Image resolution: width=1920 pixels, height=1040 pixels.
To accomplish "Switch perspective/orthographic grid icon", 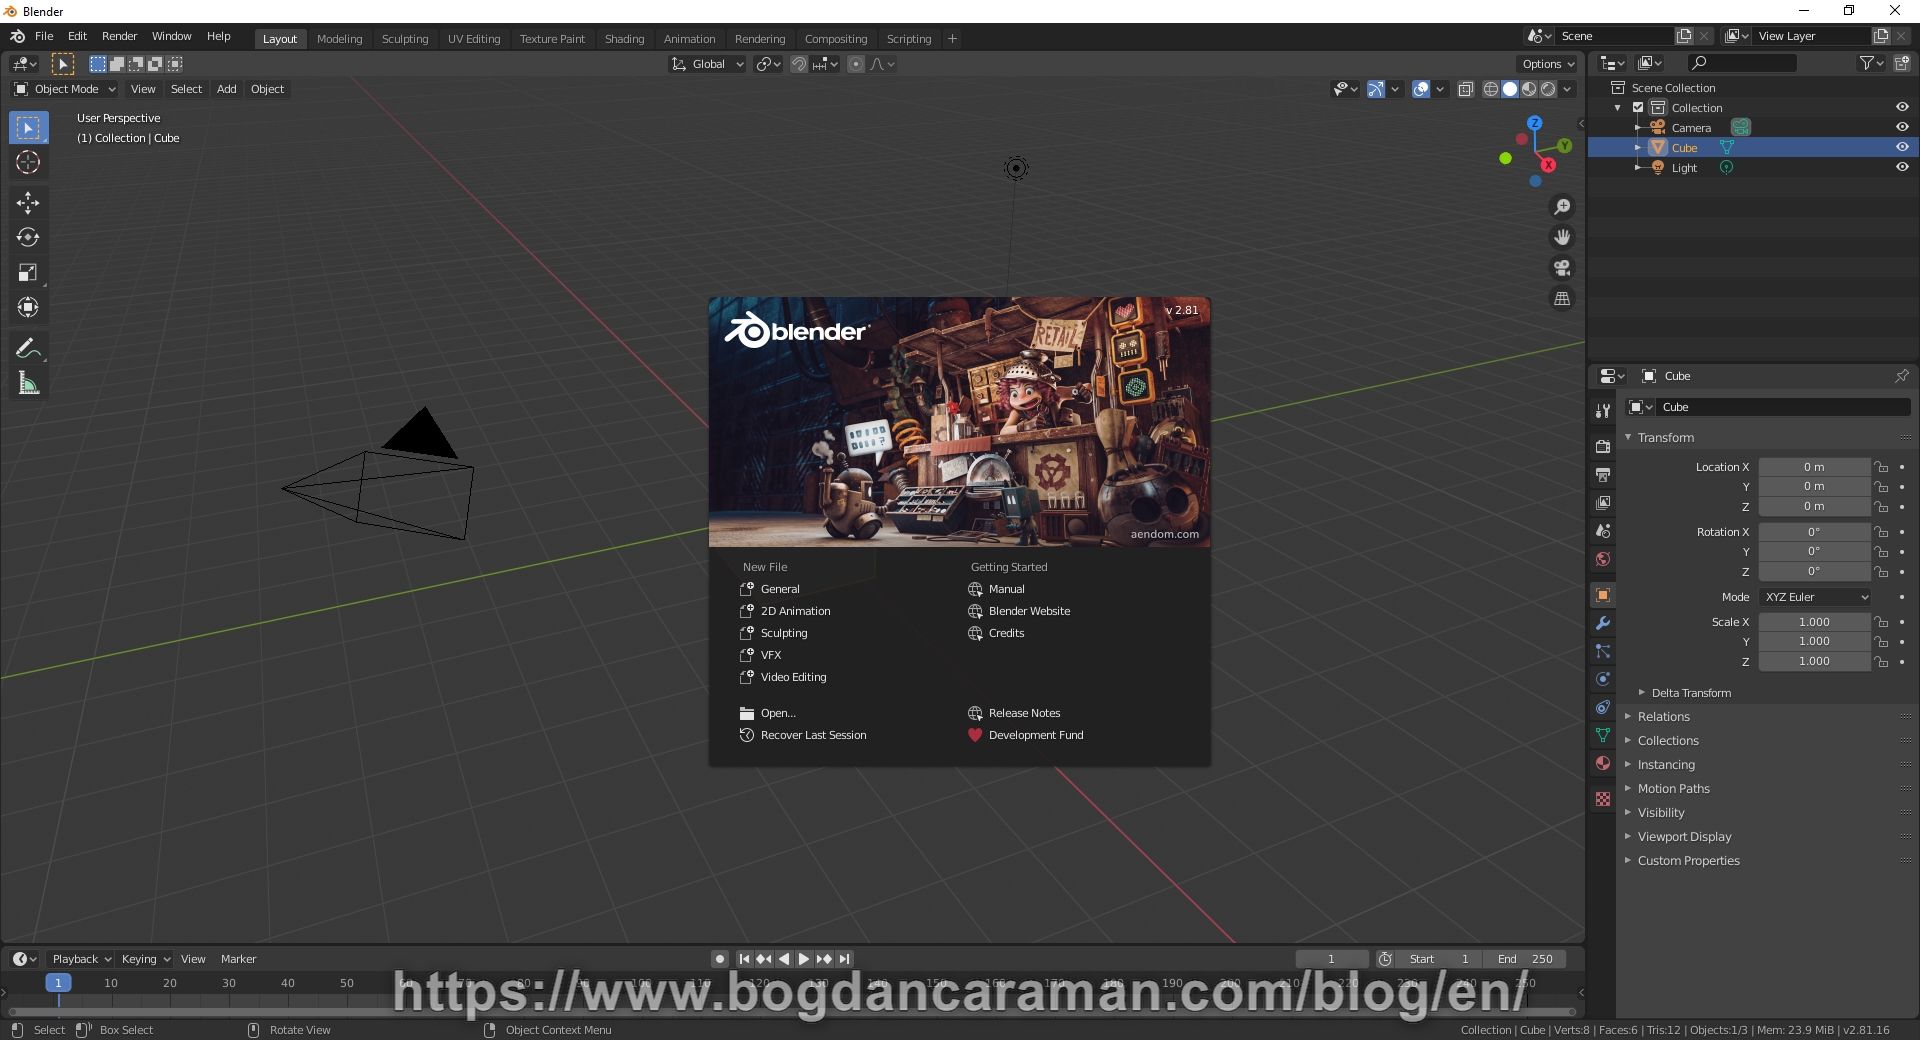I will [x=1562, y=298].
